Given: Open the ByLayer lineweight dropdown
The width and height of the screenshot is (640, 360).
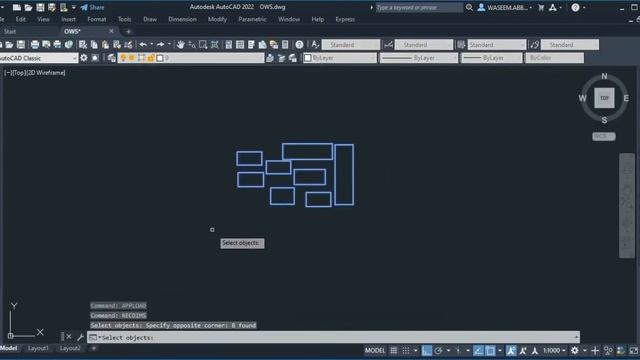Looking at the screenshot, I should pyautogui.click(x=492, y=58).
